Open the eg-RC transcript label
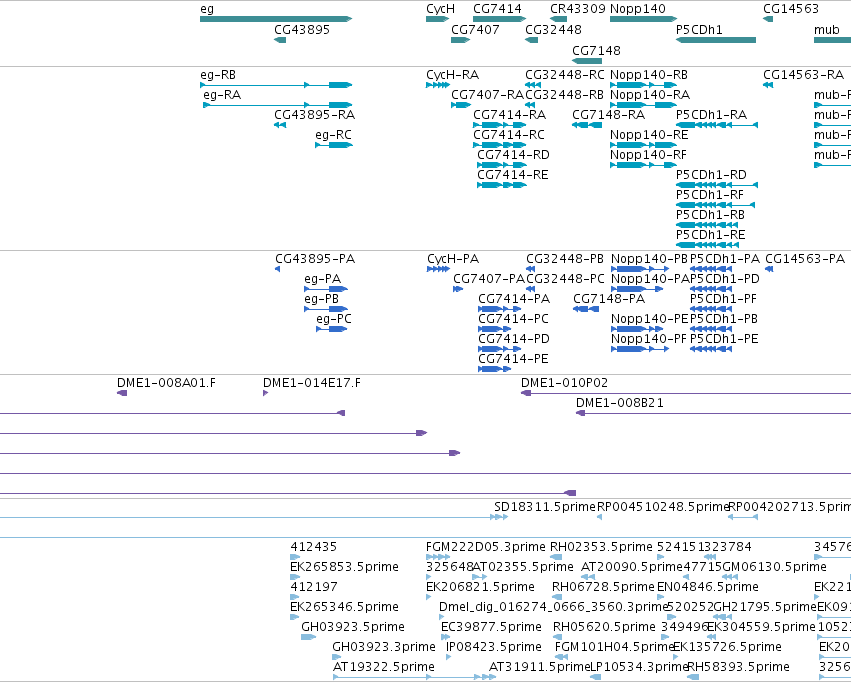 333,135
